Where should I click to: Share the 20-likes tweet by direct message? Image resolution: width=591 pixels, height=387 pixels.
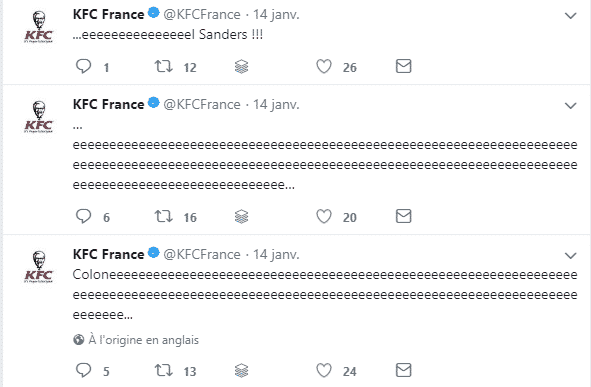(x=403, y=216)
